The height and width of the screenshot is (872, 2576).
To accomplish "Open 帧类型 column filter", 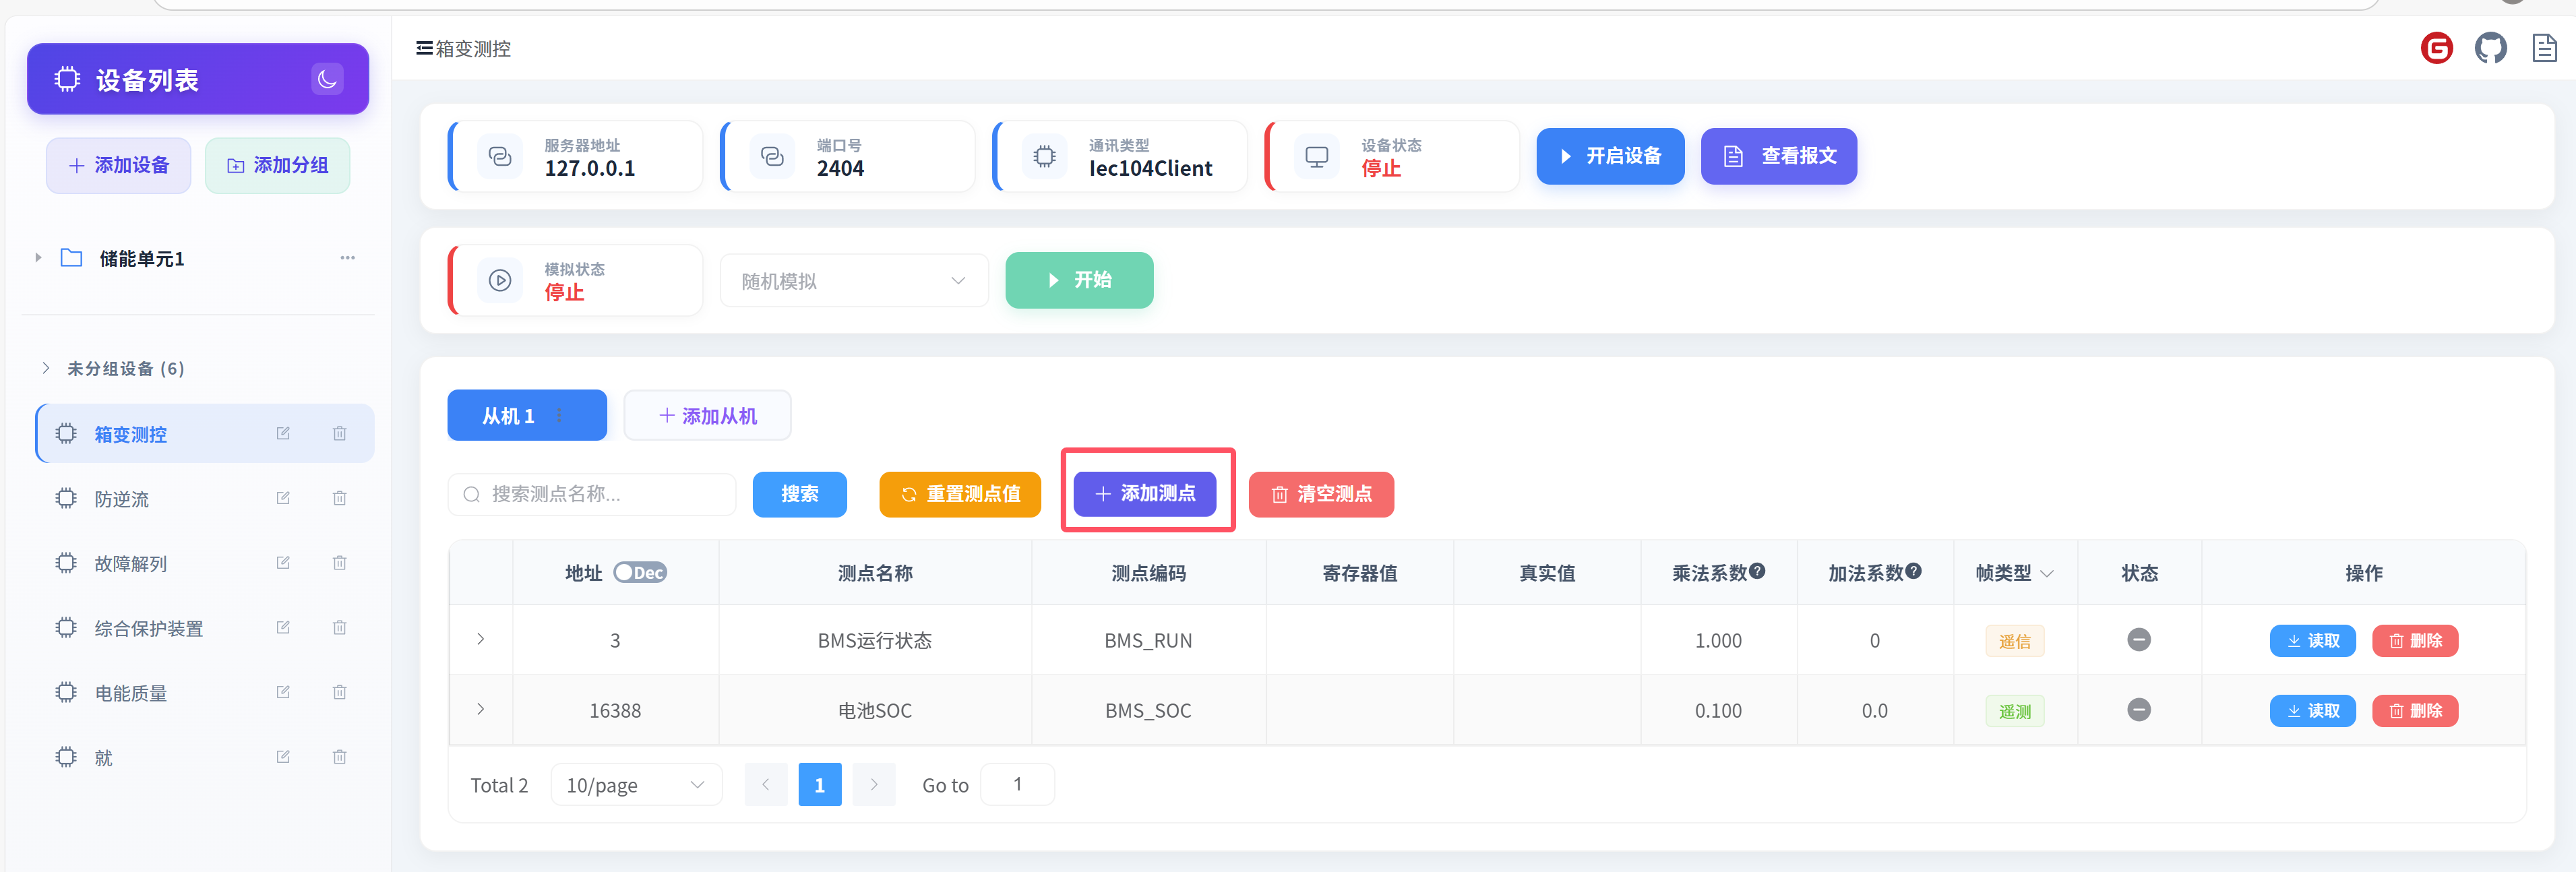I will click(2046, 574).
